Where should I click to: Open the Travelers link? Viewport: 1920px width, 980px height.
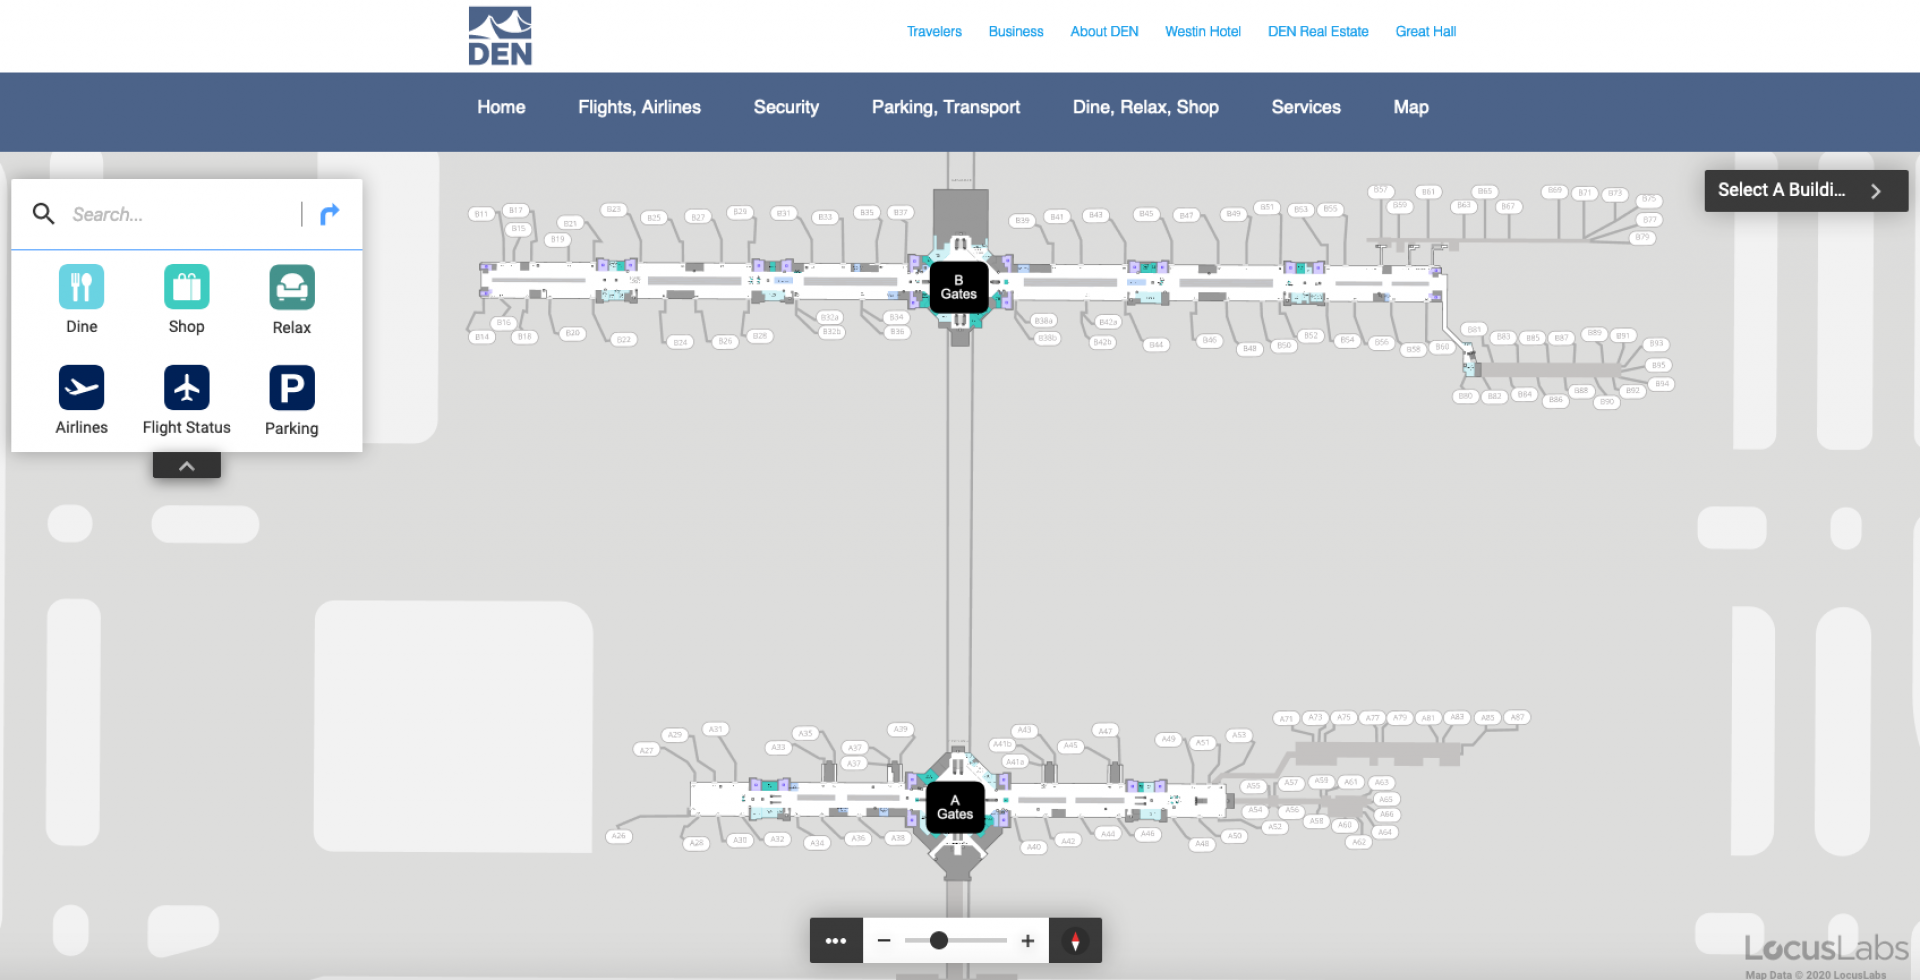pos(934,32)
